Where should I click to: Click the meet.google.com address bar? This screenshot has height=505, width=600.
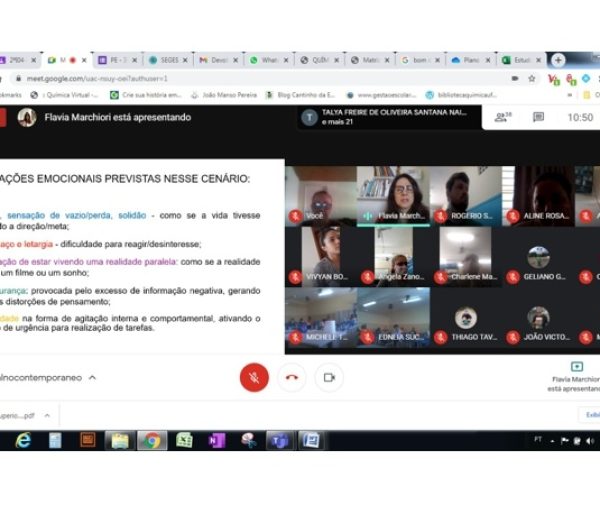point(250,78)
